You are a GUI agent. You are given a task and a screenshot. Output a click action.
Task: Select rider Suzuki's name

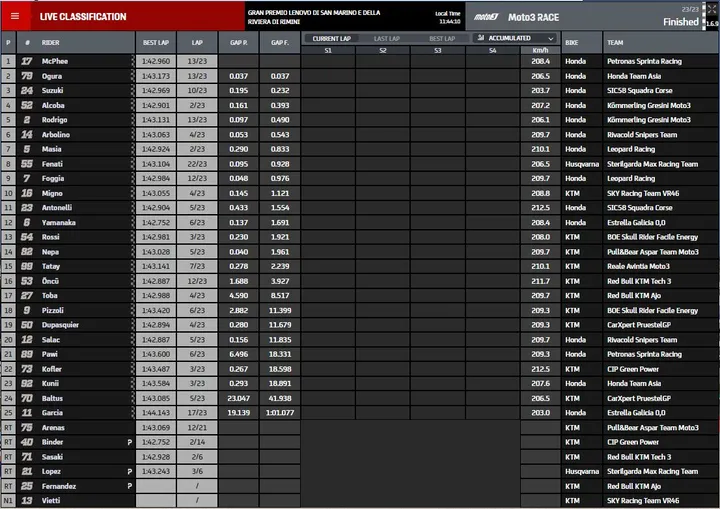[52, 90]
